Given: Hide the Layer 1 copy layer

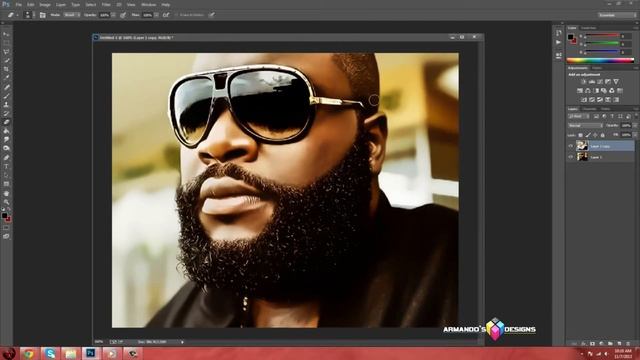Looking at the screenshot, I should (x=571, y=146).
